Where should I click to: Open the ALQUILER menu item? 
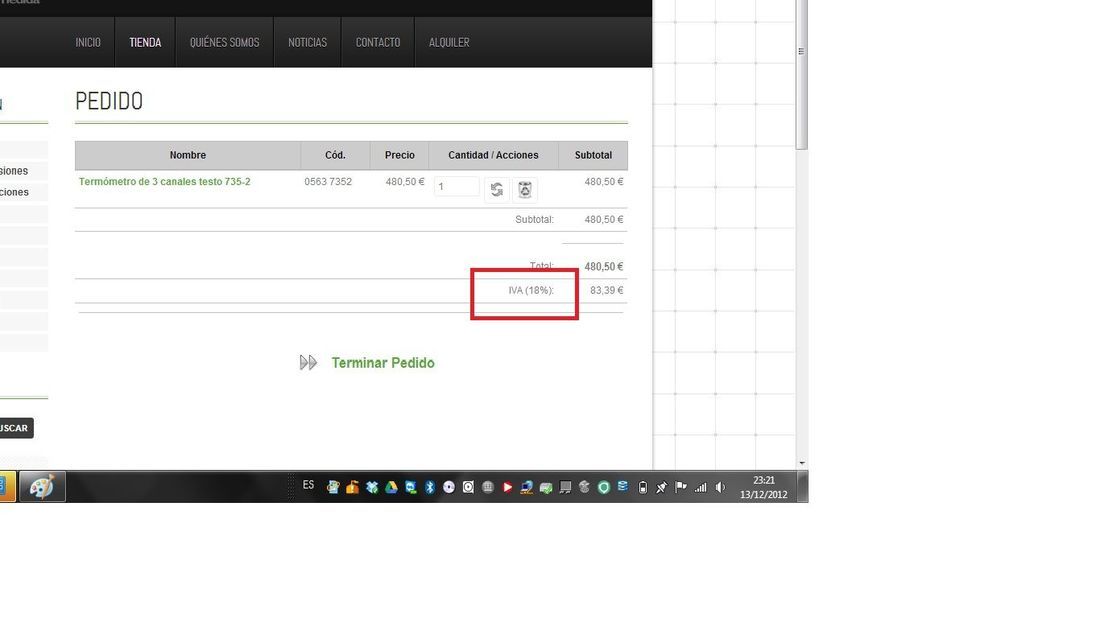coord(449,42)
